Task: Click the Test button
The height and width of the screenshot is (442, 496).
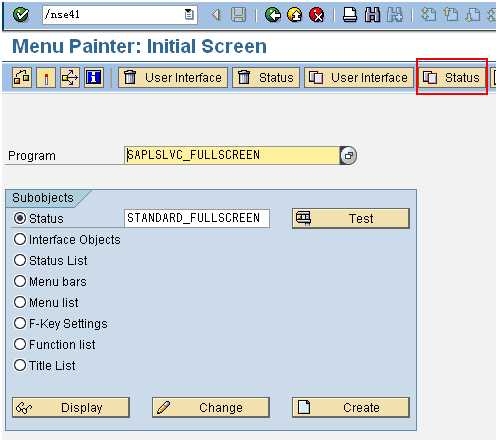Action: point(350,218)
